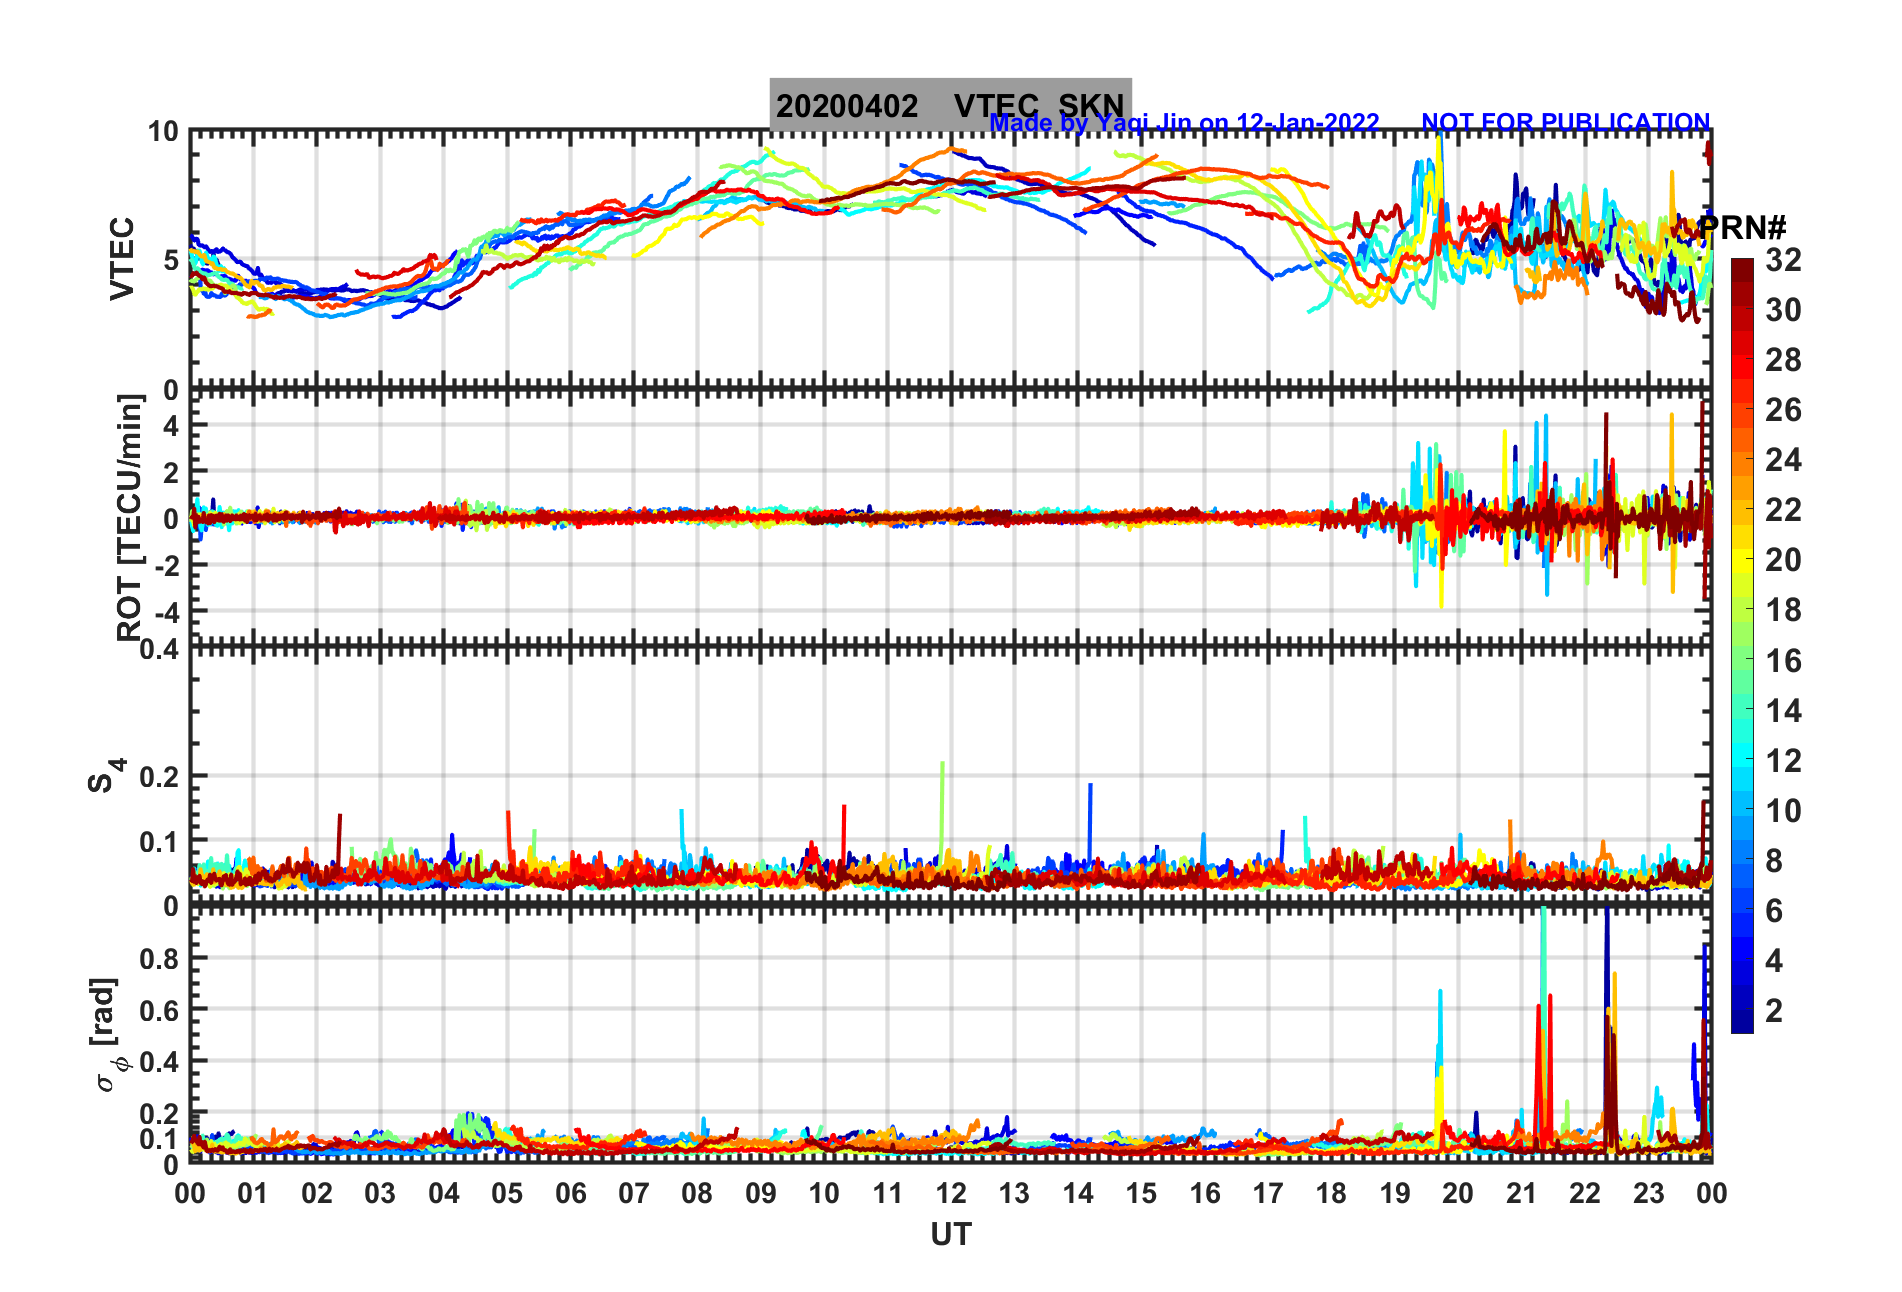
Task: Click colorbar label '24'
Action: (x=1783, y=460)
